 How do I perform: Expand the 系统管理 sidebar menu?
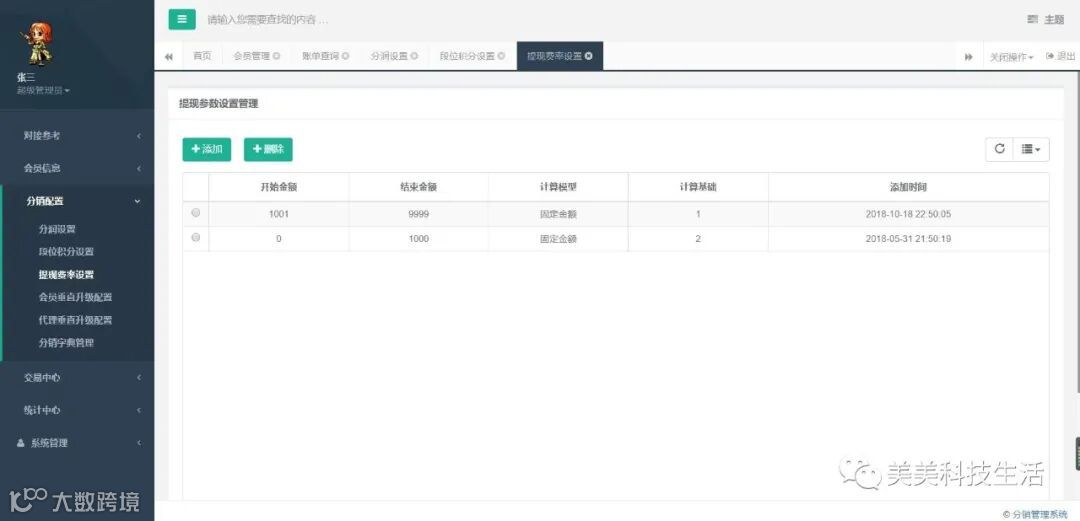tap(77, 443)
